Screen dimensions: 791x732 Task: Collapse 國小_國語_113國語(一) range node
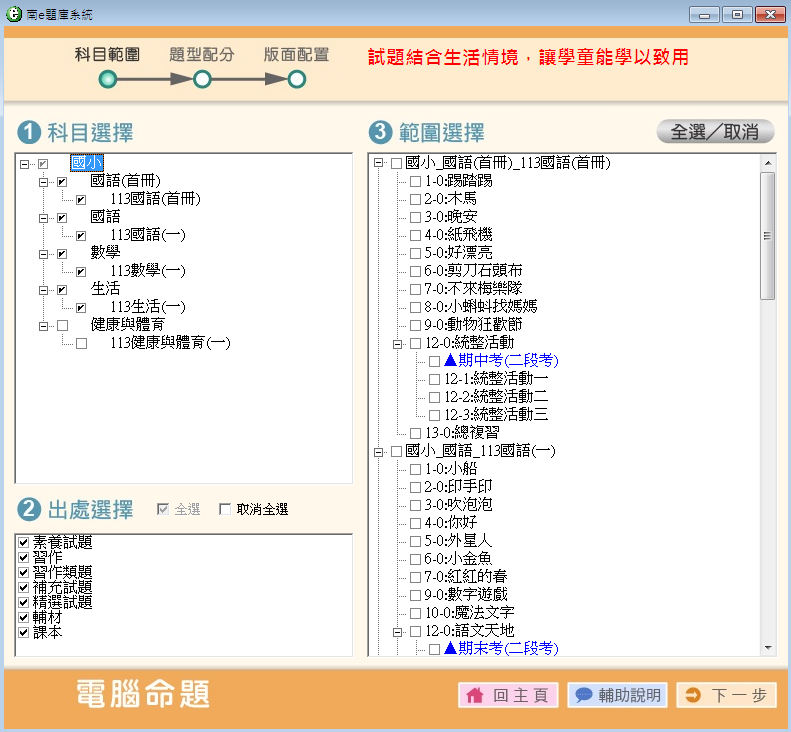point(378,452)
